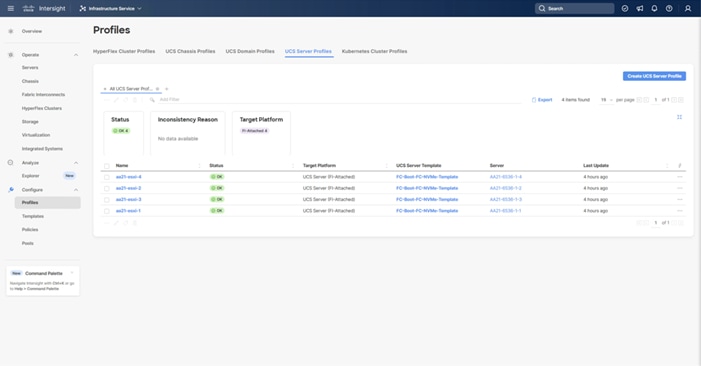
Task: Open the user profile icon
Action: 688,8
